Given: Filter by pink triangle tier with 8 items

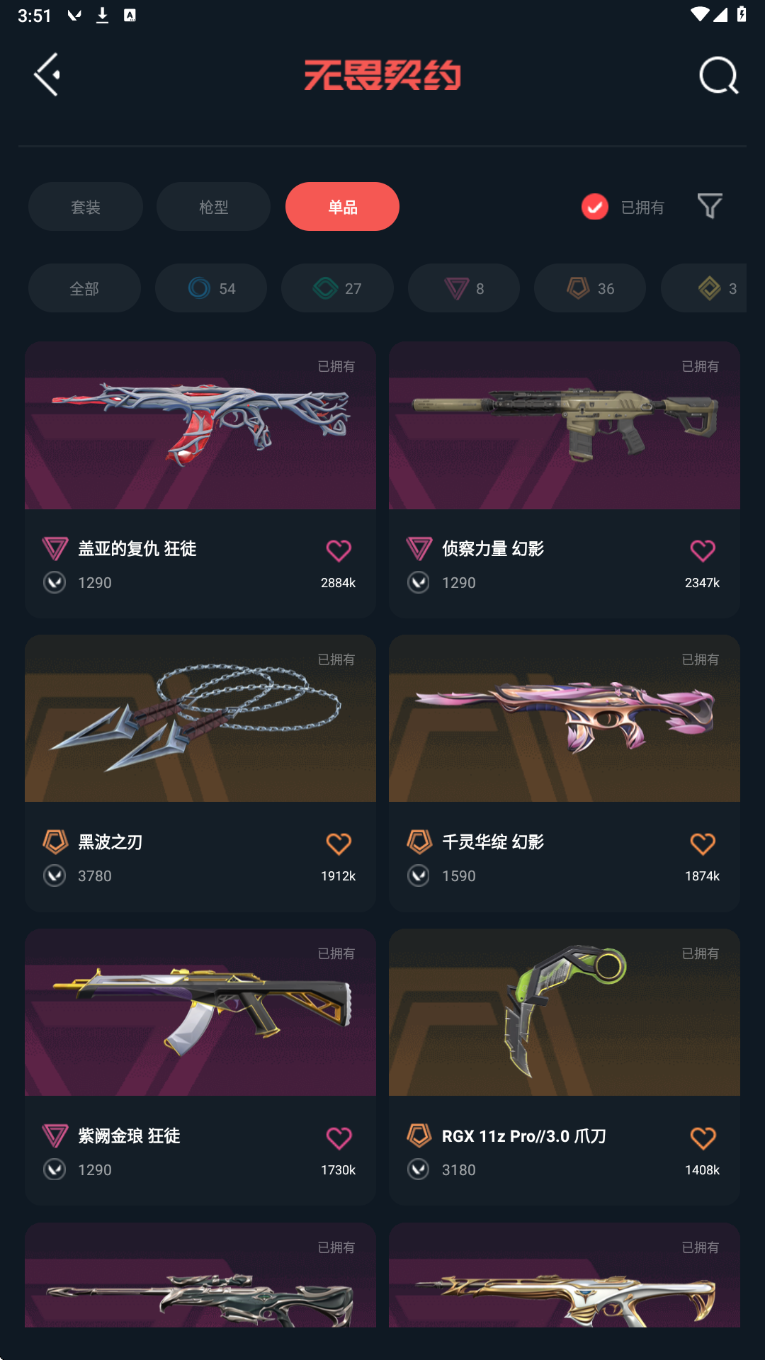Looking at the screenshot, I should coord(464,288).
